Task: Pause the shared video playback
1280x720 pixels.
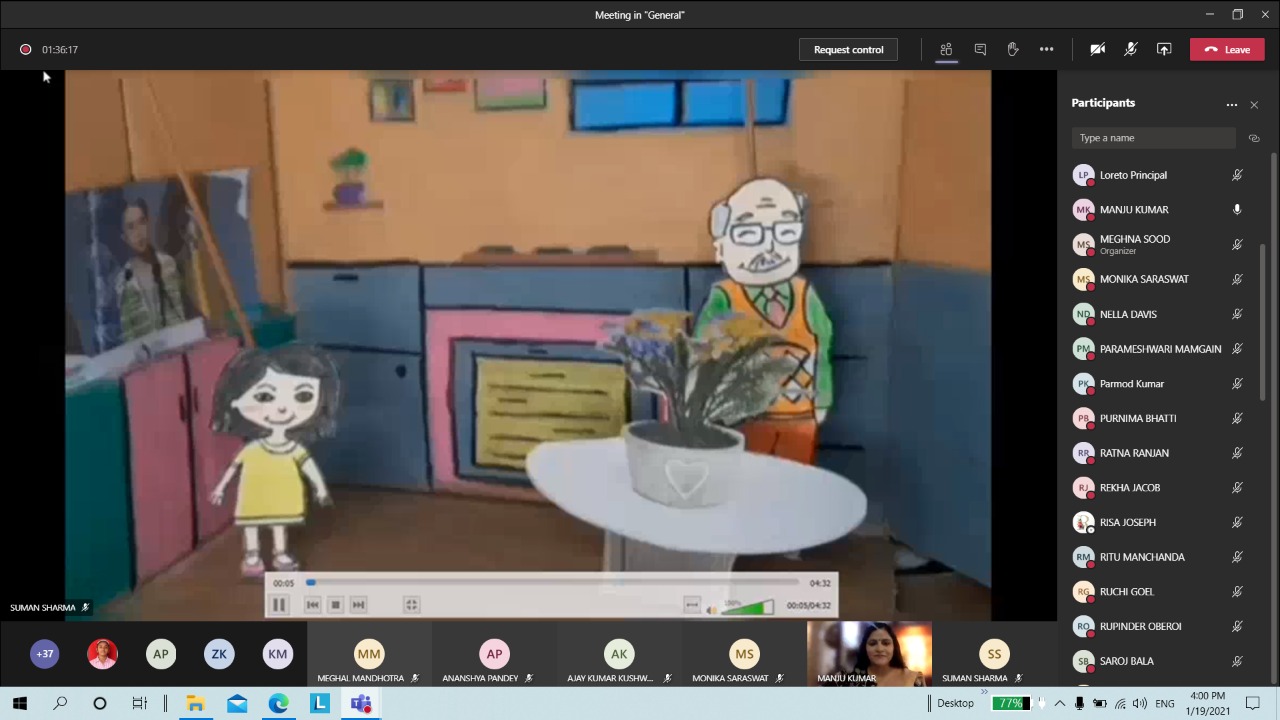Action: (279, 604)
